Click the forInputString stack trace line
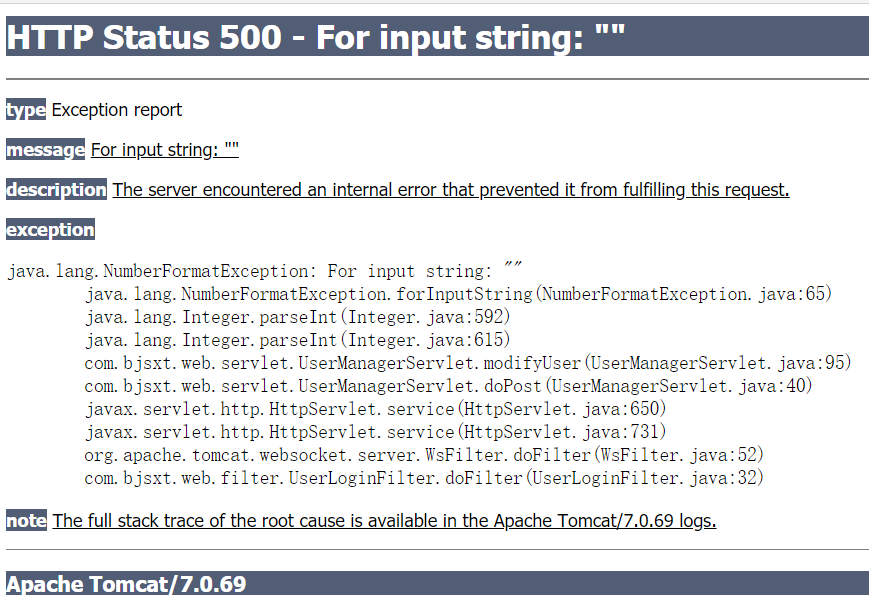Screen dimensions: 869x595 [458, 294]
